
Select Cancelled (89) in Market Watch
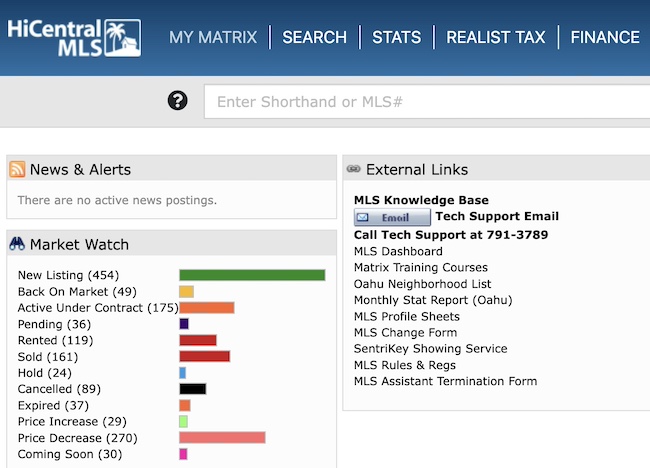pyautogui.click(x=59, y=389)
